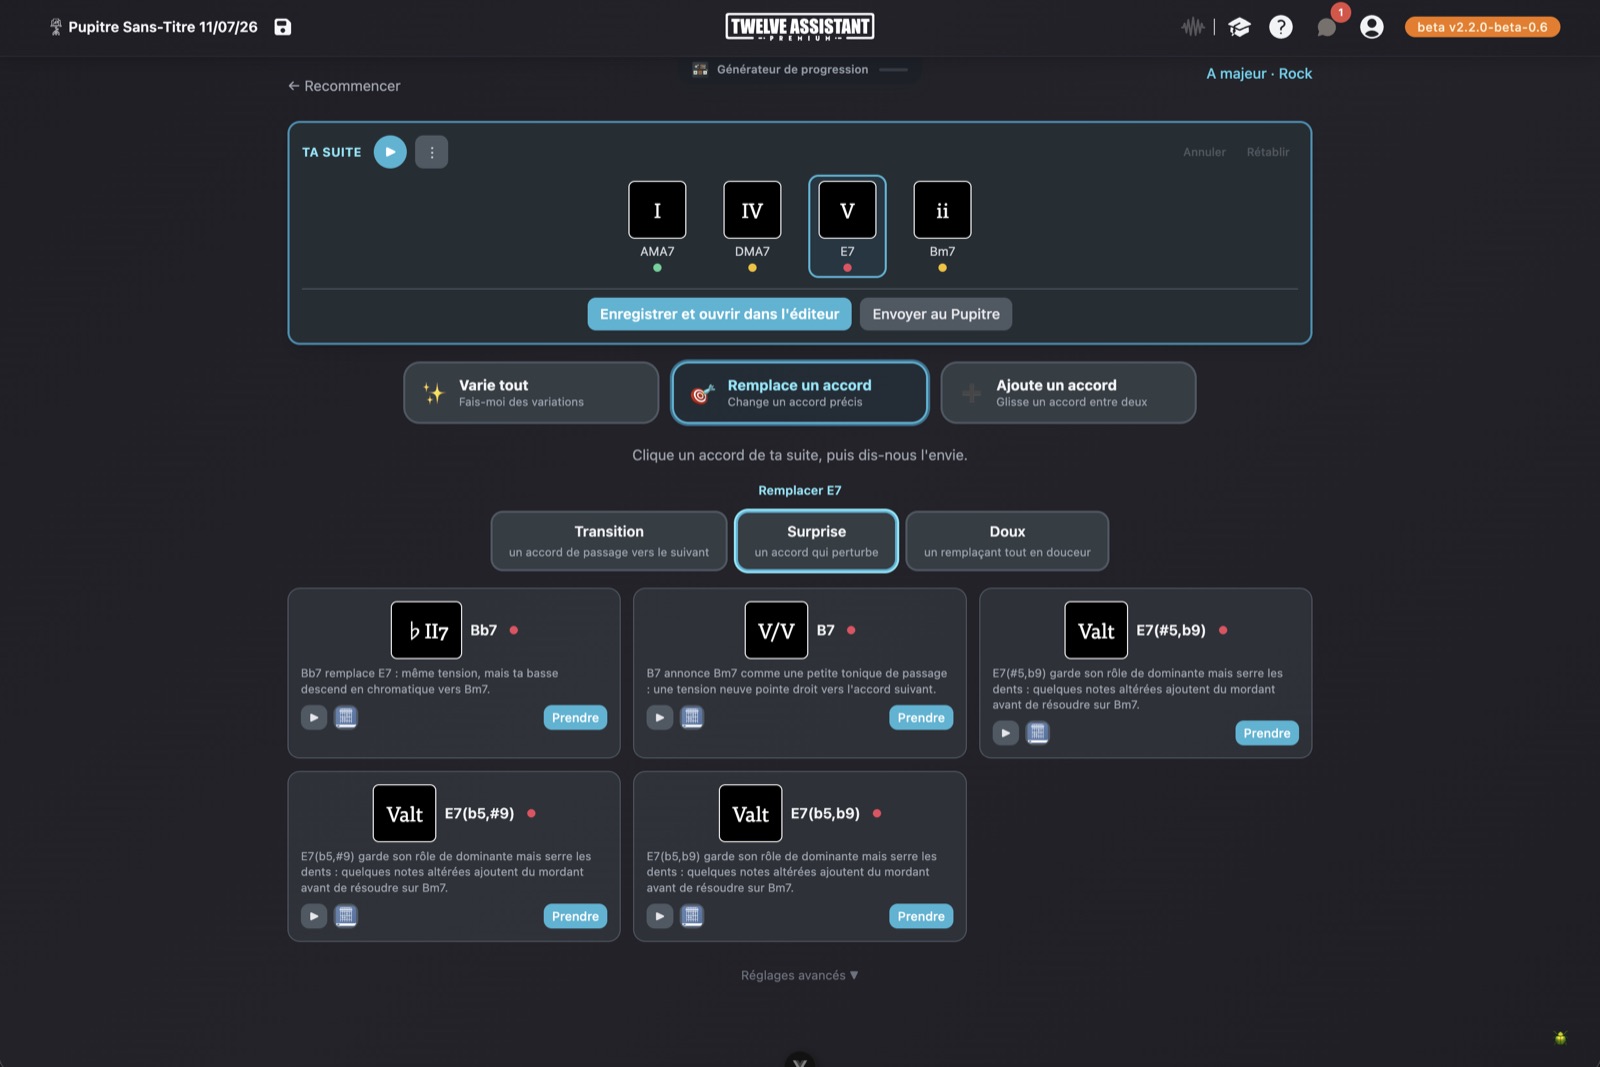Take E7(b5,b9) with Prendre
This screenshot has width=1600, height=1067.
[x=921, y=916]
